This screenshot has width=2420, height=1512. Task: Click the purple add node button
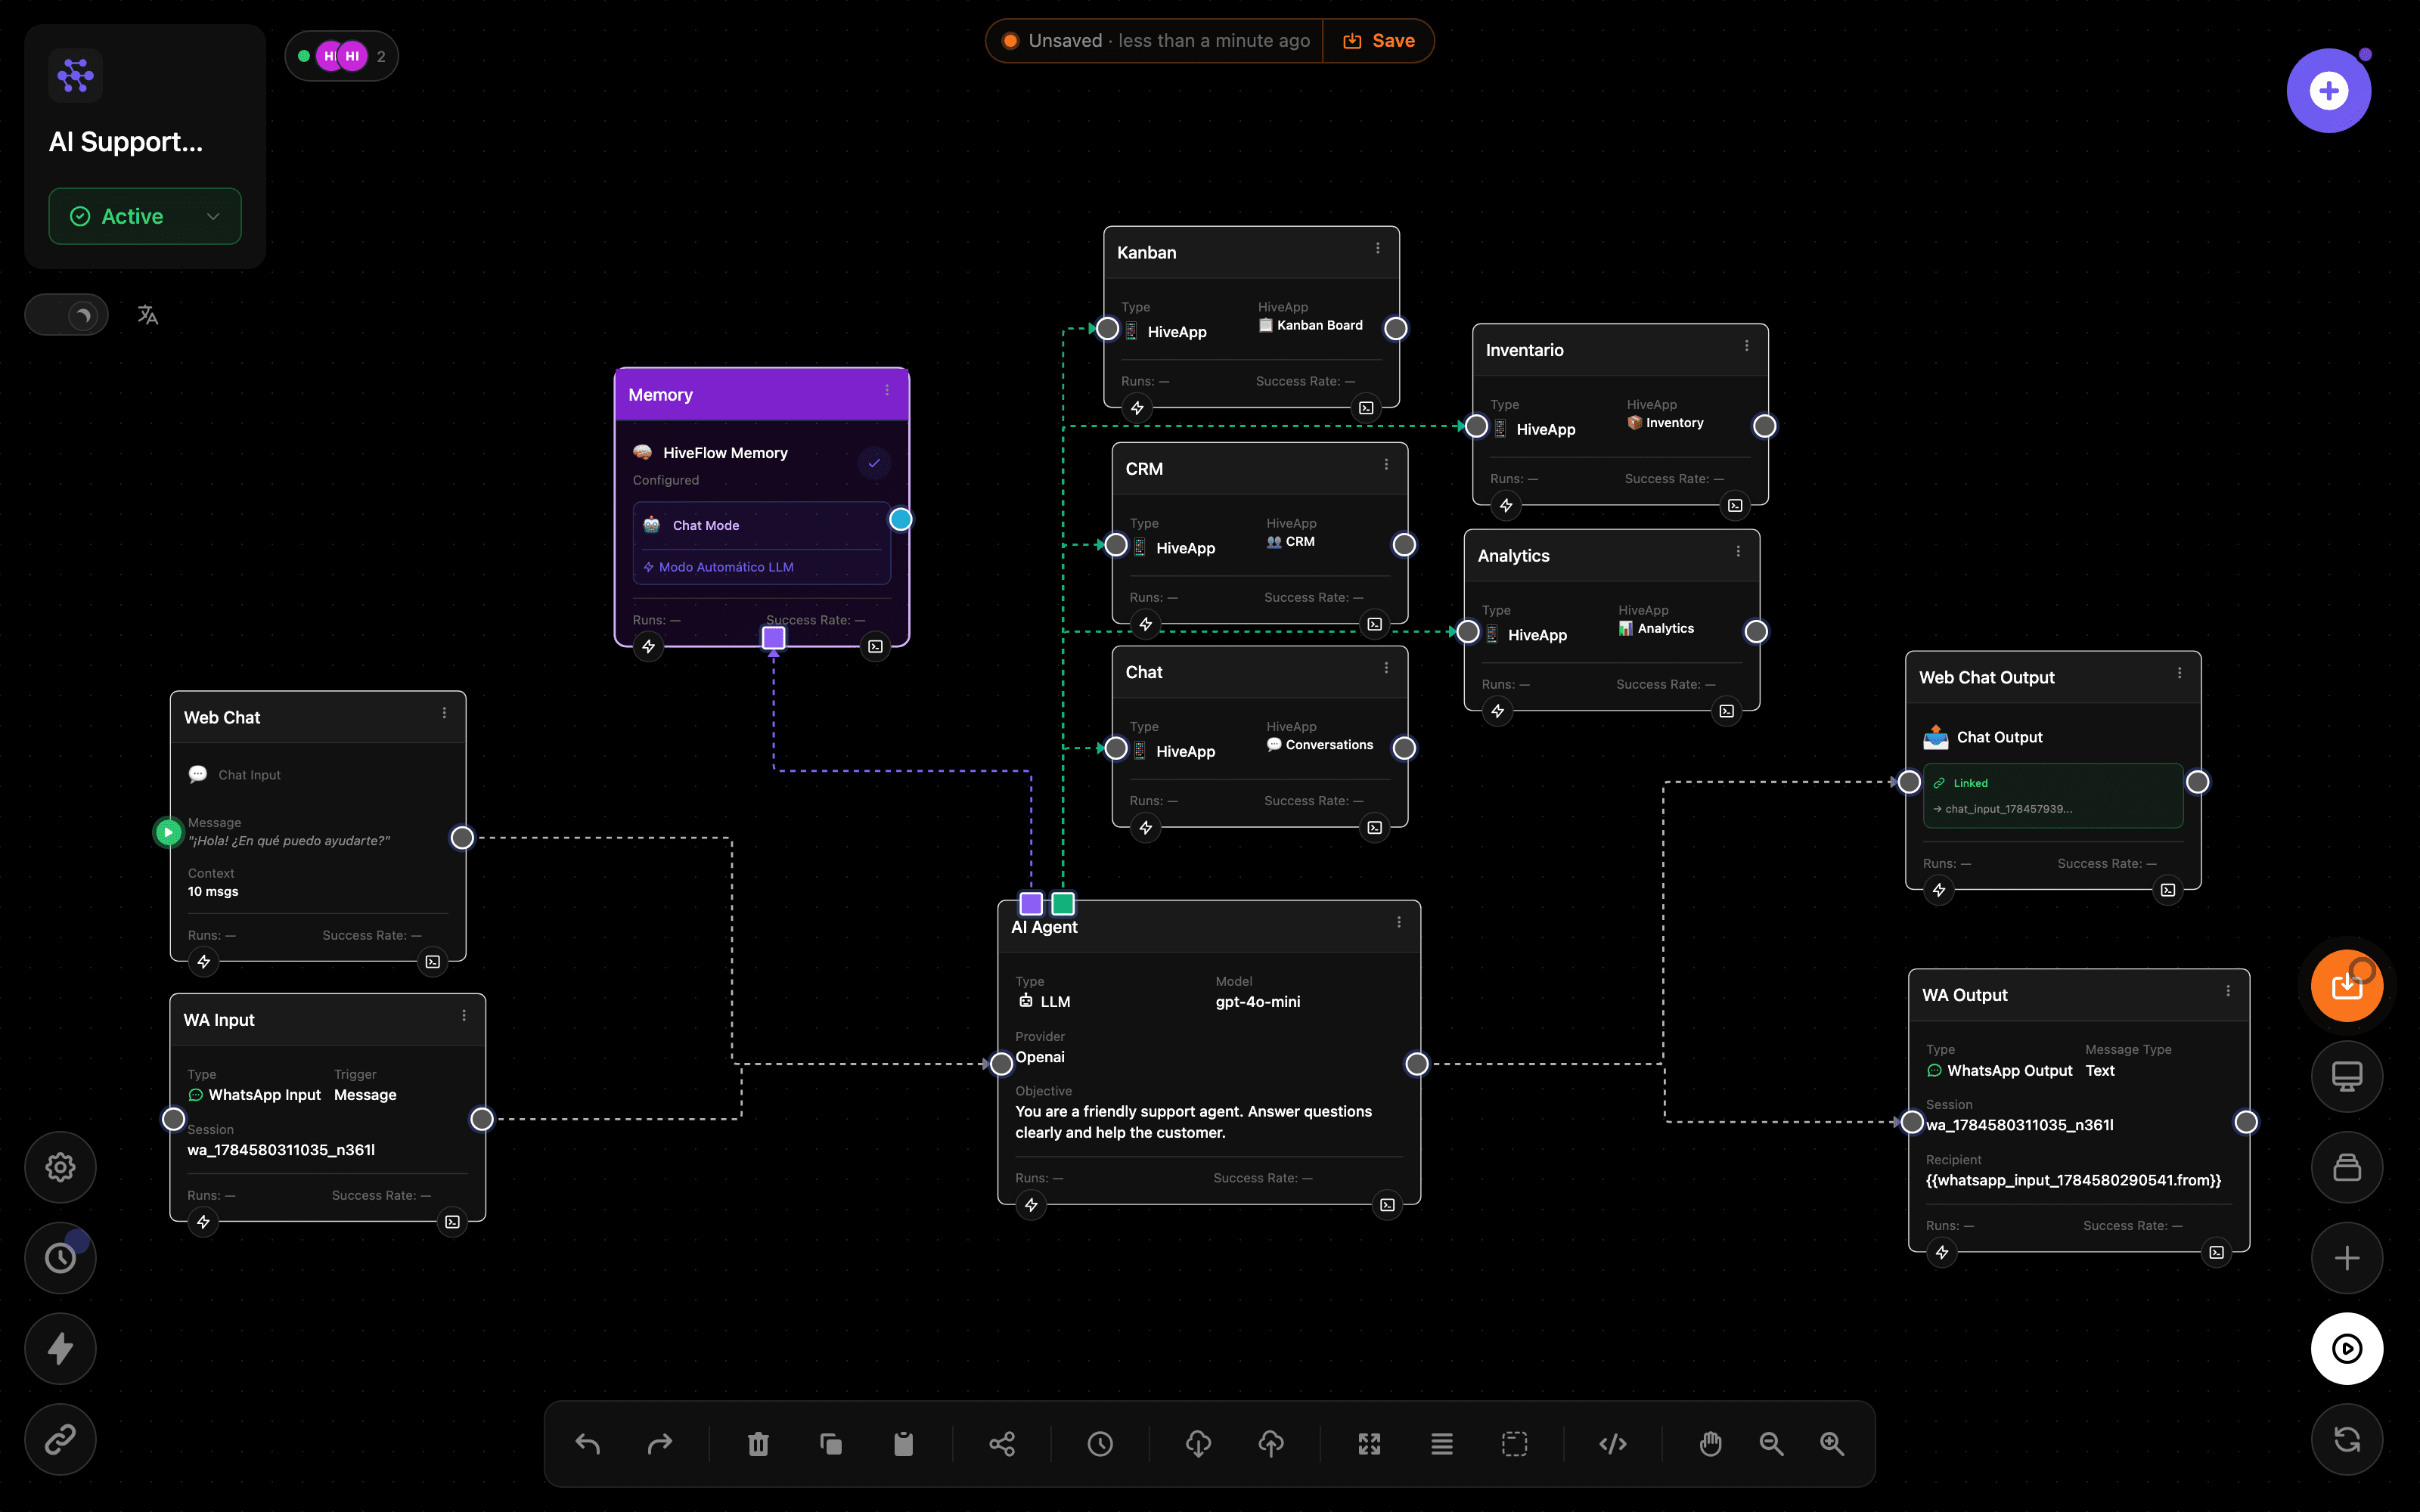point(2329,91)
